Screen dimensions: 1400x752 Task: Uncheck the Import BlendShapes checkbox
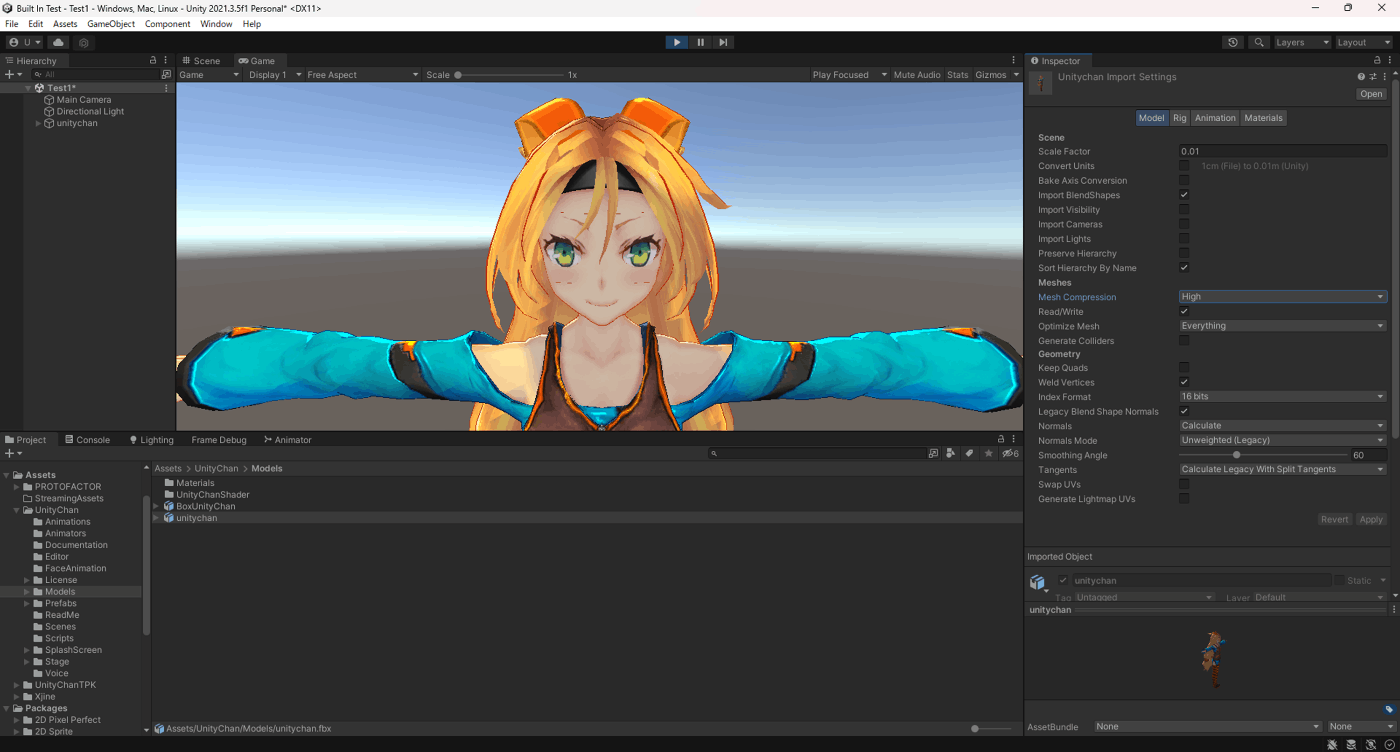pos(1184,195)
